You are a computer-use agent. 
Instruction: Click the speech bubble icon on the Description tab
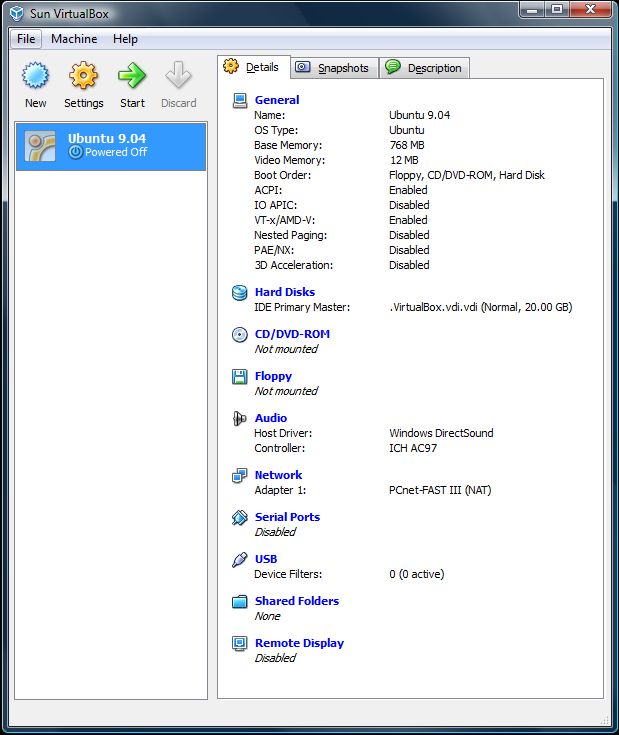(393, 67)
